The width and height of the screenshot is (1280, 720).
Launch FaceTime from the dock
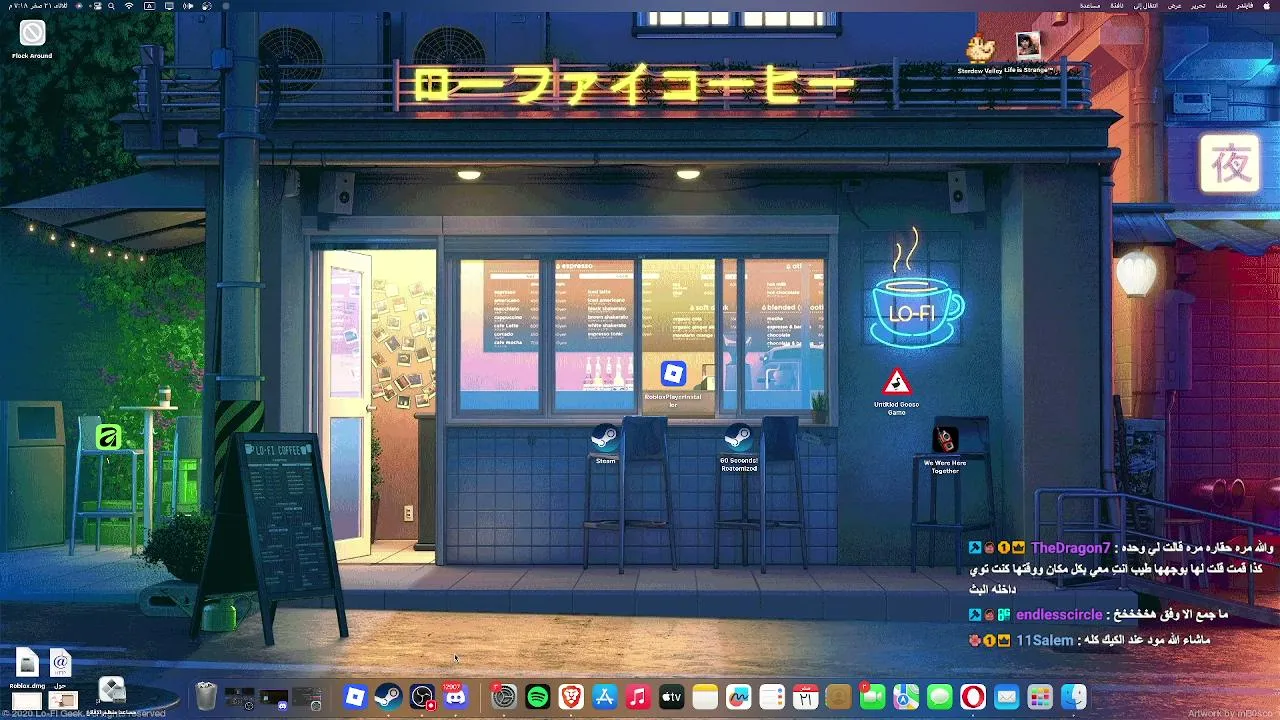[x=873, y=697]
